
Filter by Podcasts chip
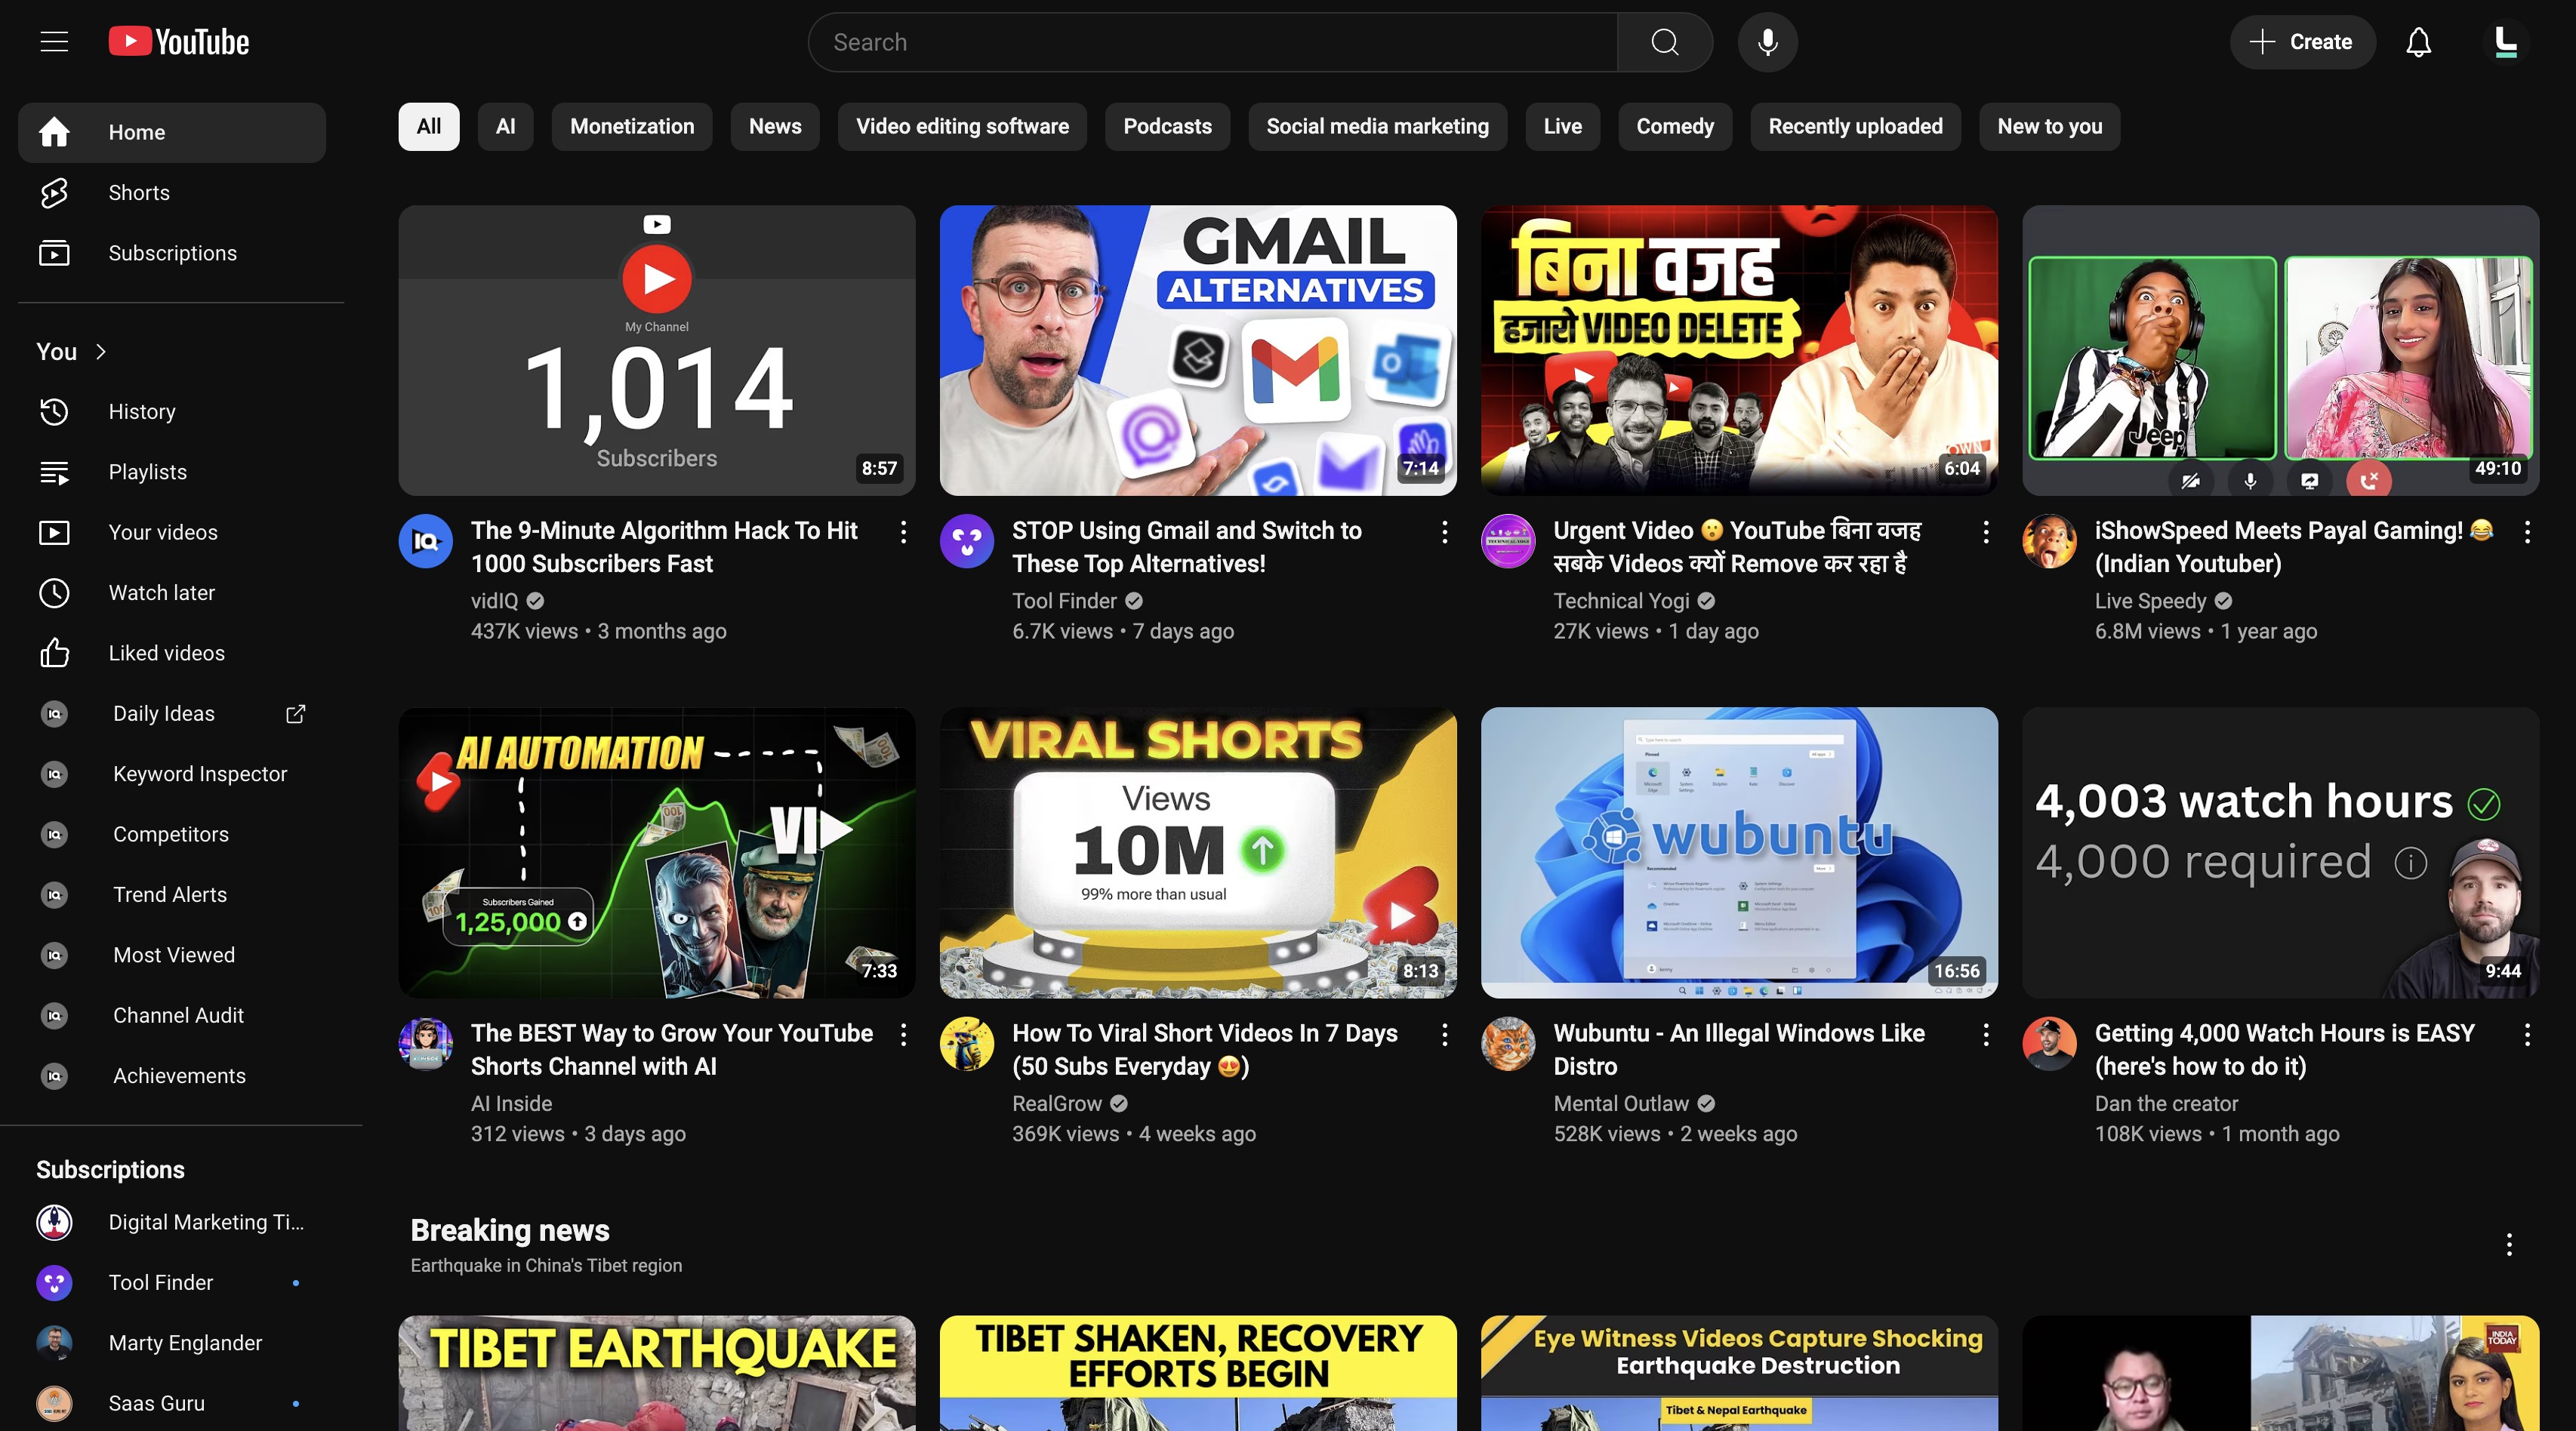click(1167, 127)
